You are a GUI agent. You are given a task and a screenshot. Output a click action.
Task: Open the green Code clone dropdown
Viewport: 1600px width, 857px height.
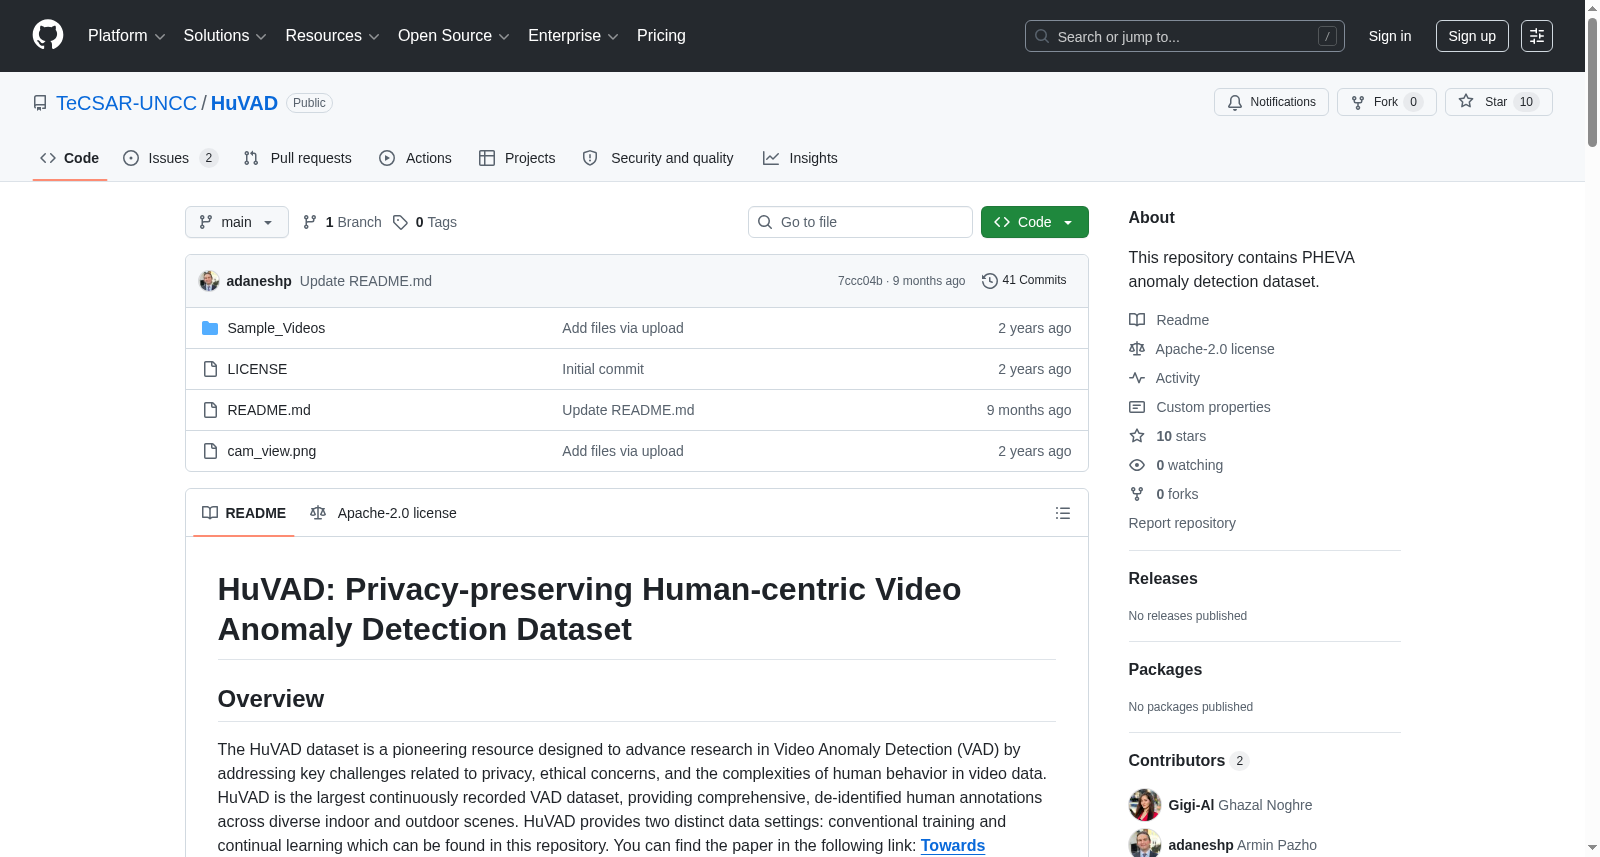tap(1035, 222)
